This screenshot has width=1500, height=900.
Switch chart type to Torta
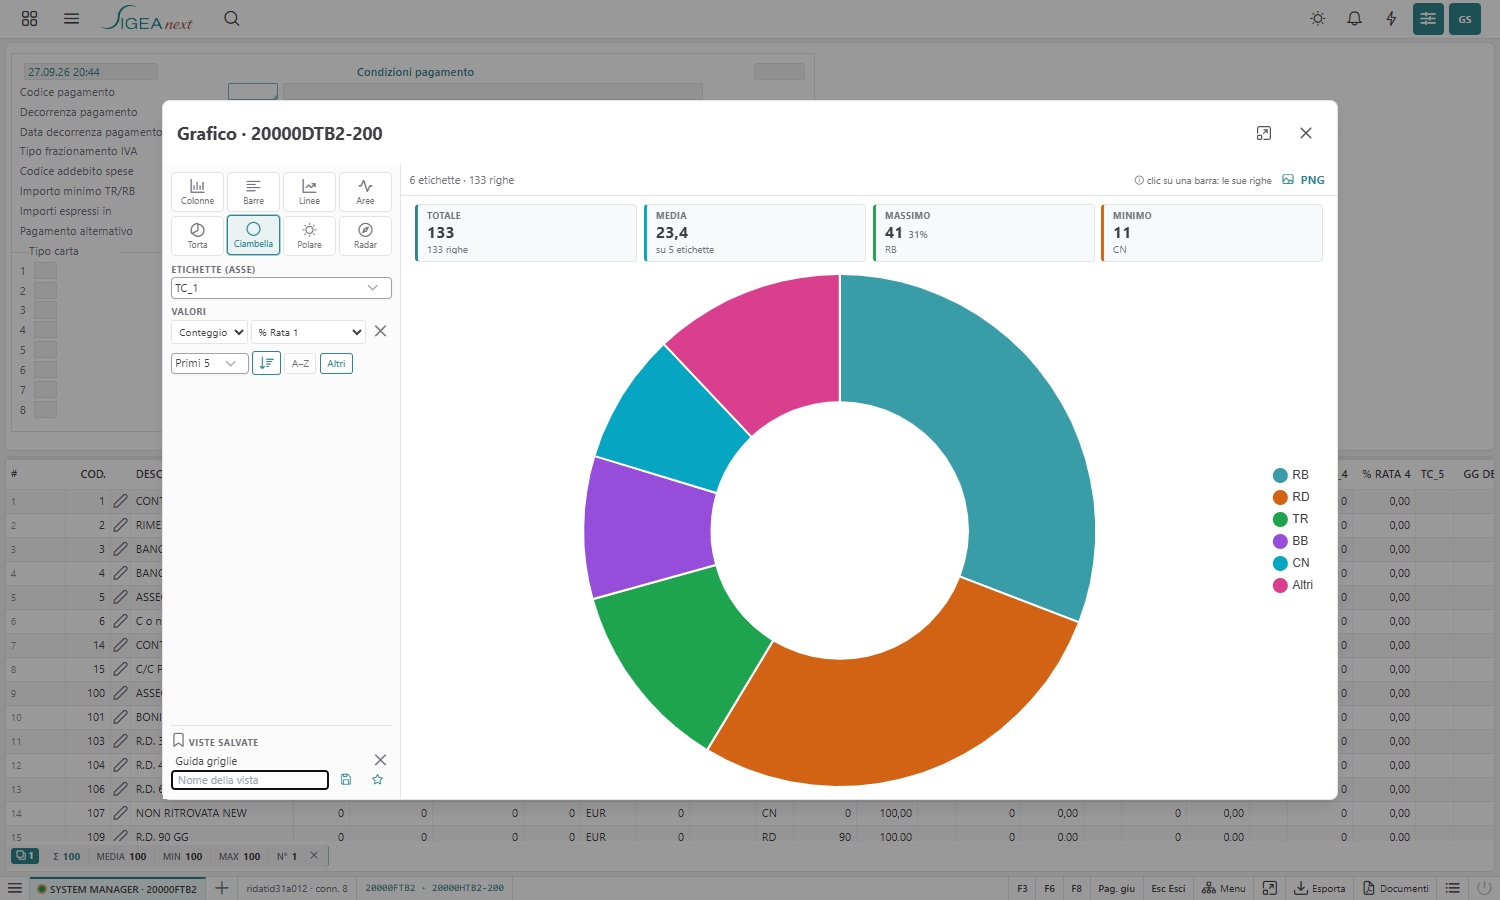click(197, 236)
